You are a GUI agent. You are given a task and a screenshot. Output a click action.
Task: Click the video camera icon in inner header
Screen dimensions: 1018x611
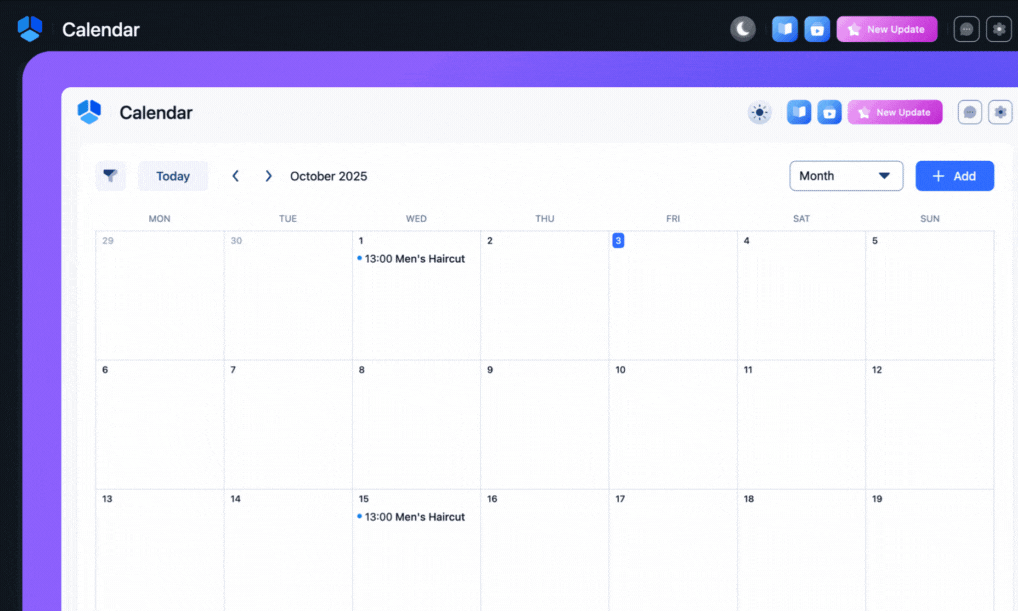[x=829, y=112]
